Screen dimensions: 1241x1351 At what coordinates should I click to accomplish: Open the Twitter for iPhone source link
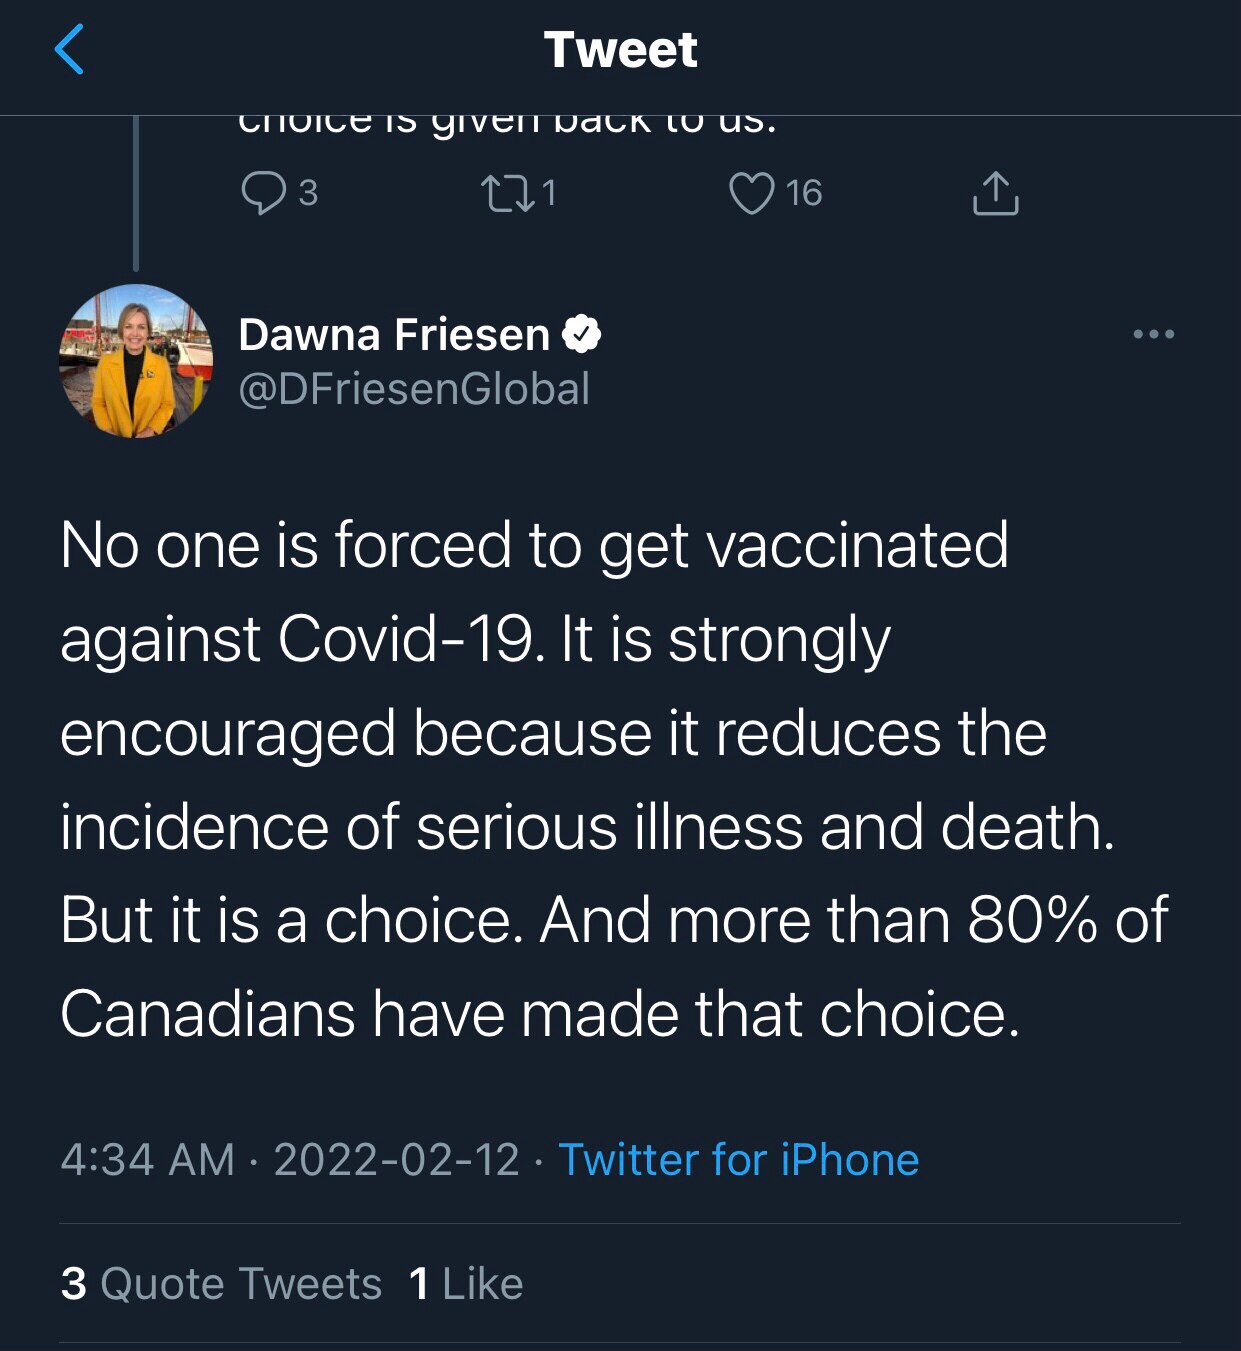point(738,1160)
